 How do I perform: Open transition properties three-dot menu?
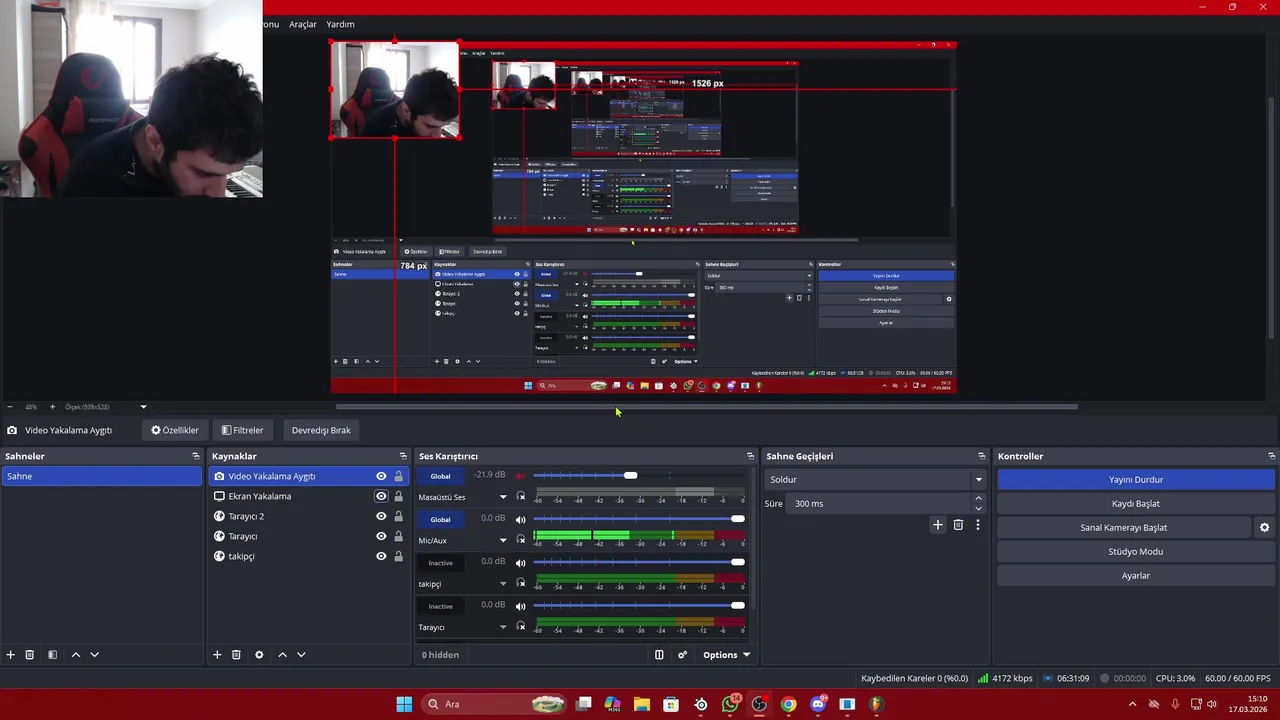point(978,525)
